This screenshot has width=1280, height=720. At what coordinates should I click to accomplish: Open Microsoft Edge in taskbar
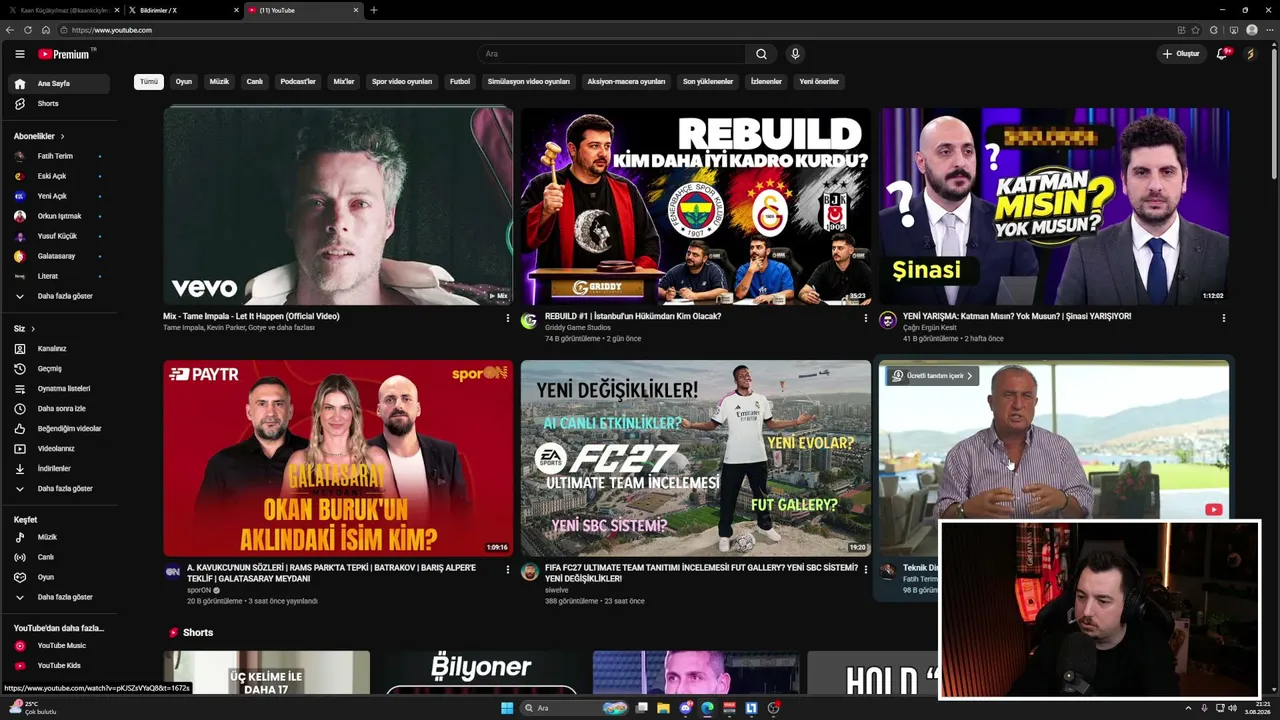707,708
